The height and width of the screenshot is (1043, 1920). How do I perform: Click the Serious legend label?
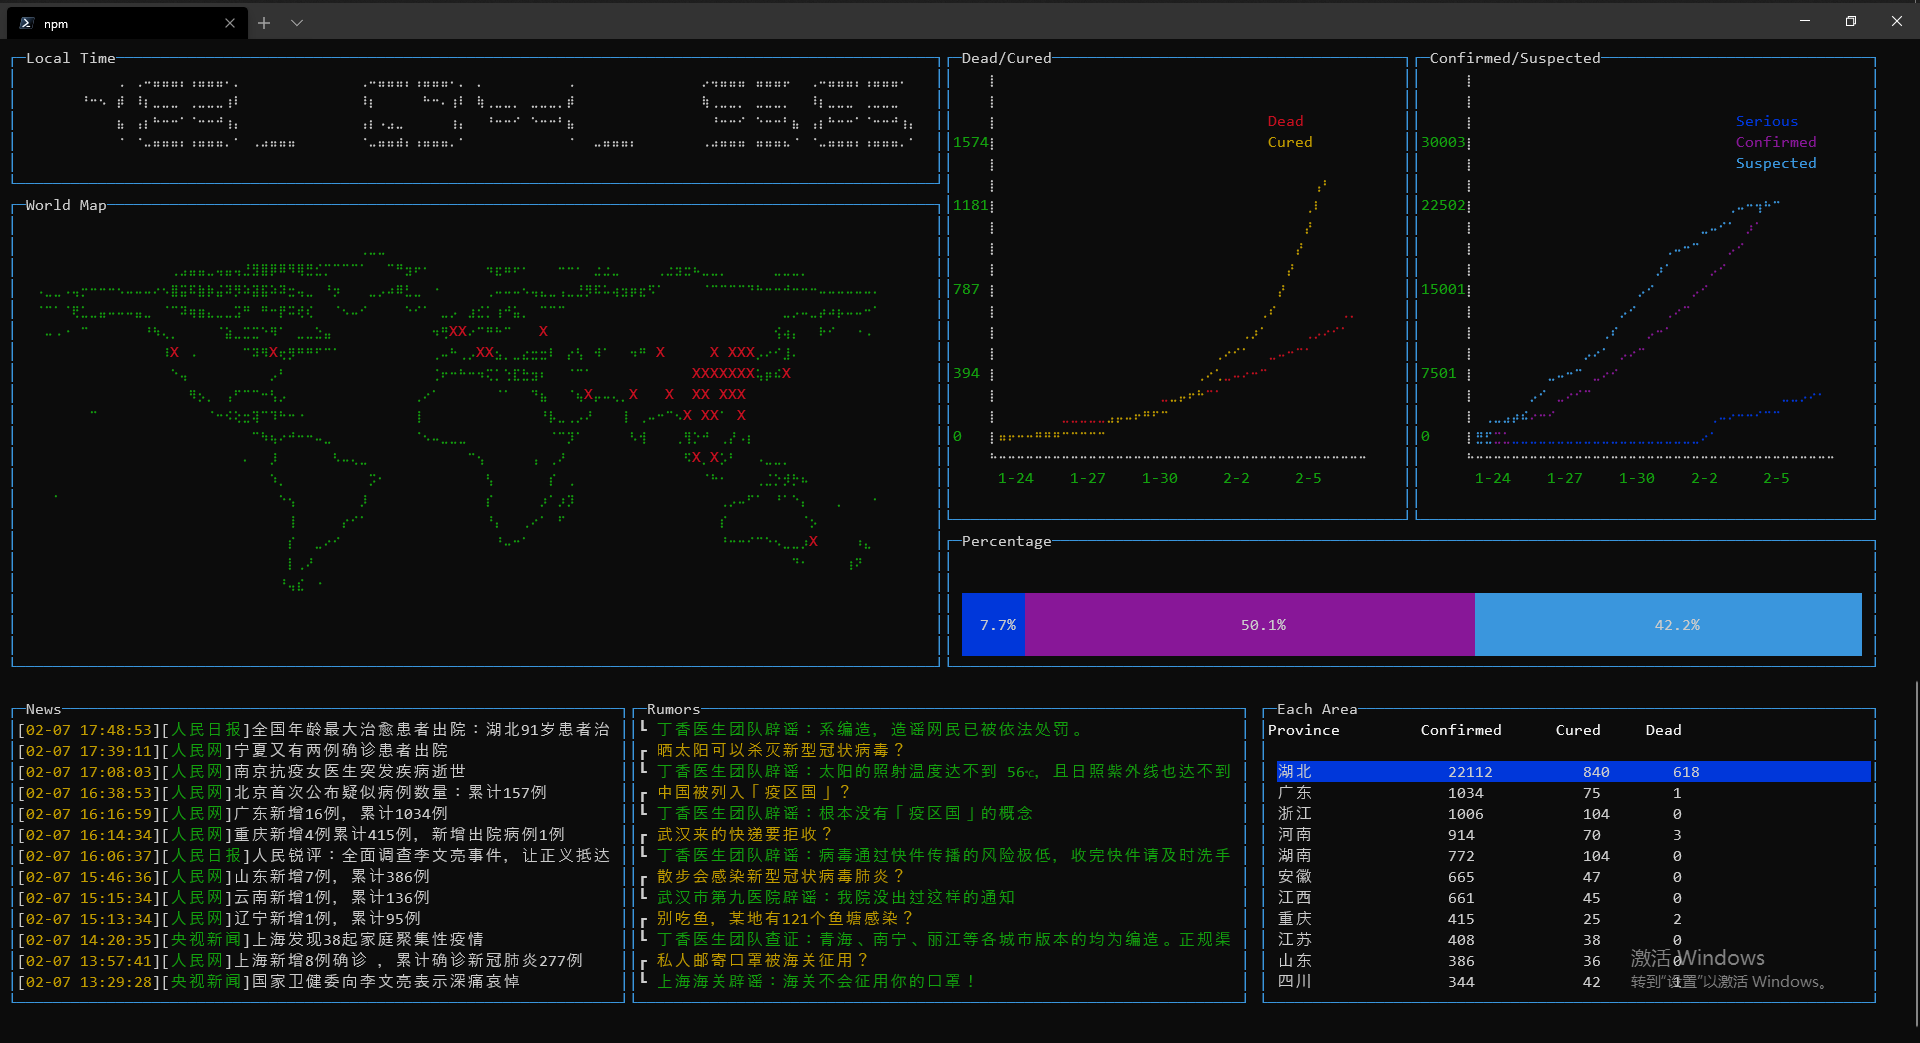[1767, 121]
